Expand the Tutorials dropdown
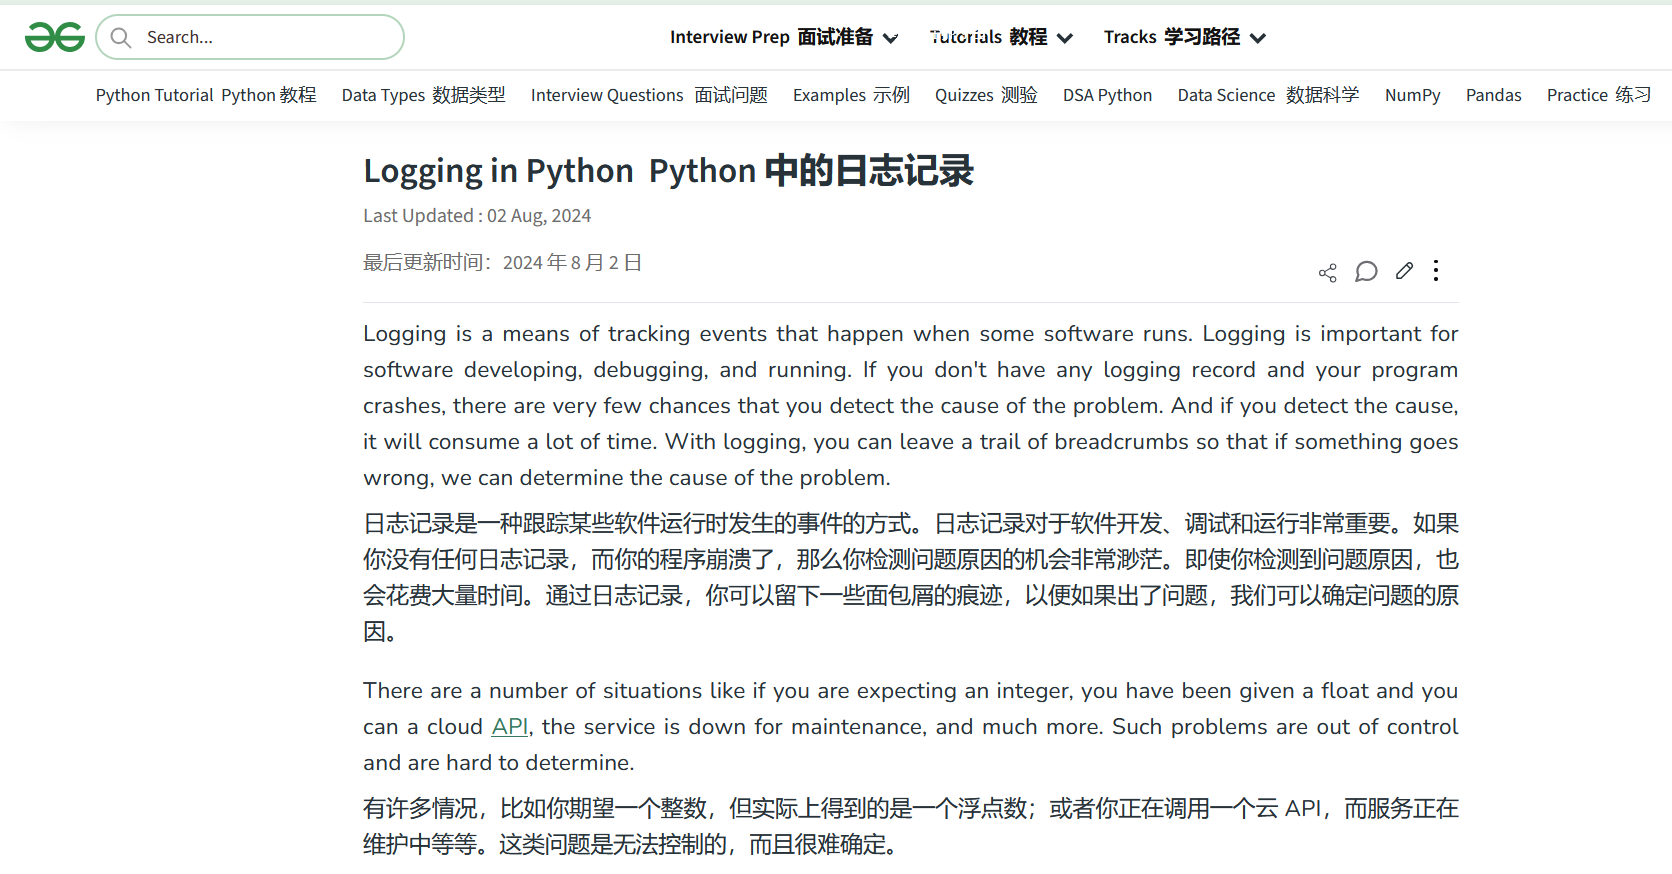Viewport: 1672px width, 874px height. pyautogui.click(x=1001, y=37)
